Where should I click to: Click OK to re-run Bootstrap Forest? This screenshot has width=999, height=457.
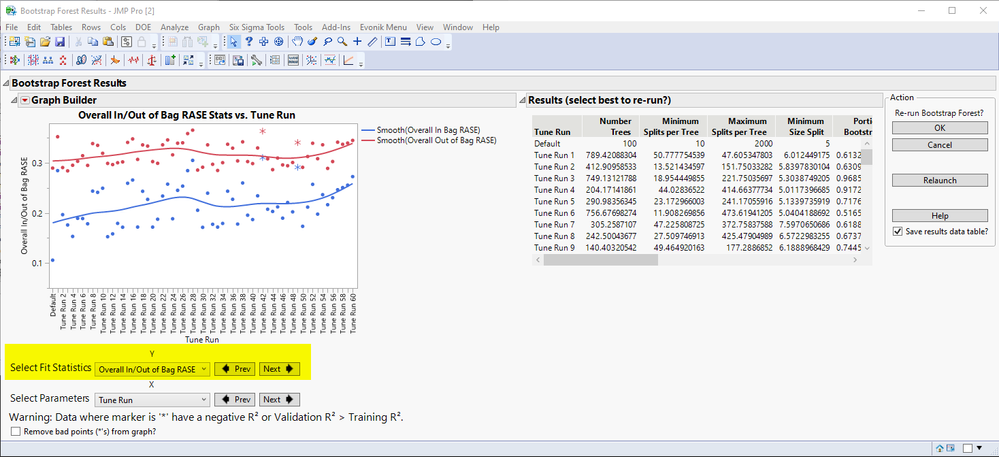(940, 127)
